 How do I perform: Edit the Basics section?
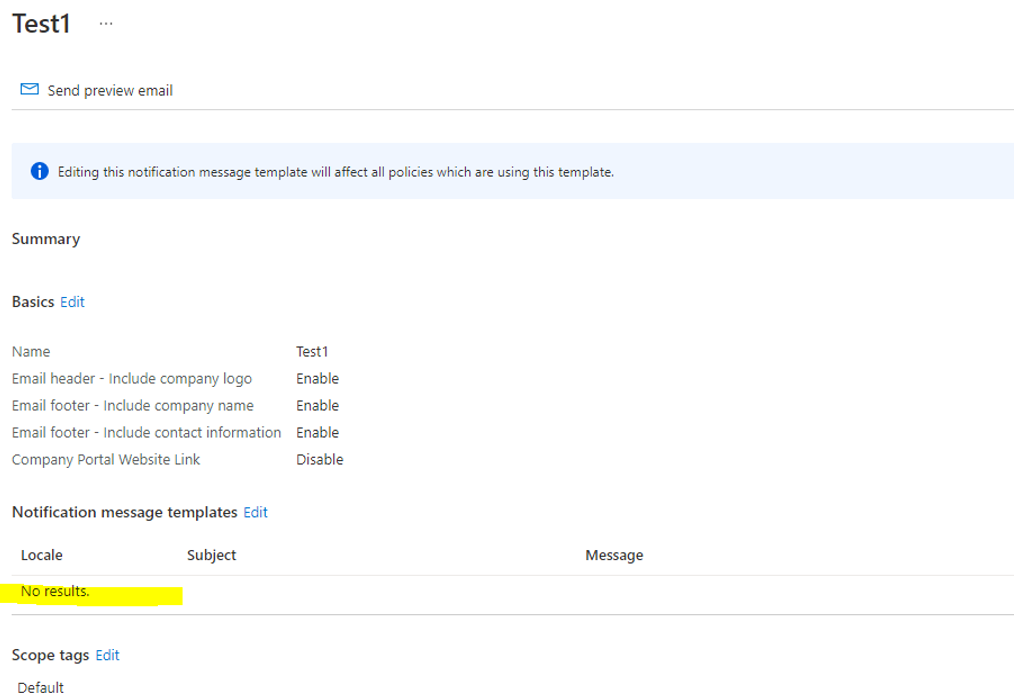pyautogui.click(x=71, y=301)
